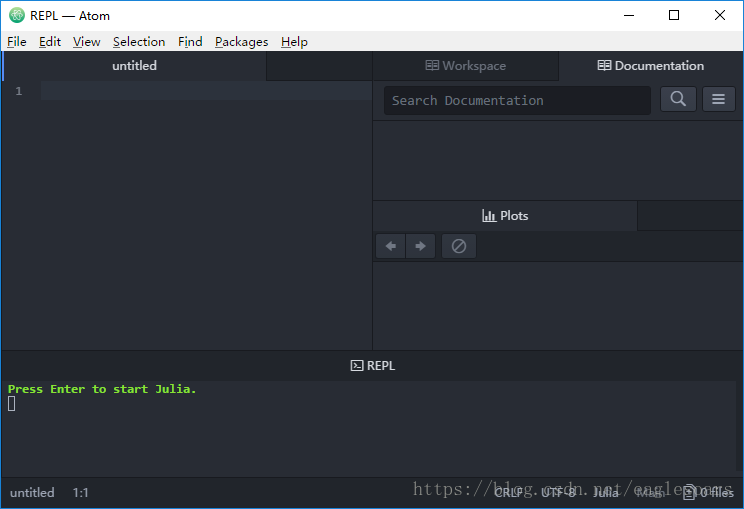Viewport: 744px width, 509px height.
Task: Switch to the untitled editor tab
Action: click(134, 66)
